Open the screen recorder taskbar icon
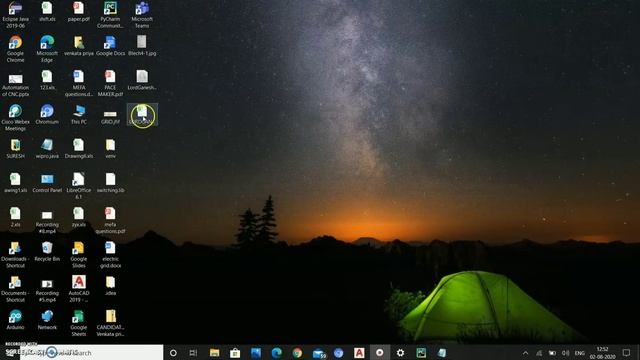Screen dimensions: 640x360 [x=380, y=353]
